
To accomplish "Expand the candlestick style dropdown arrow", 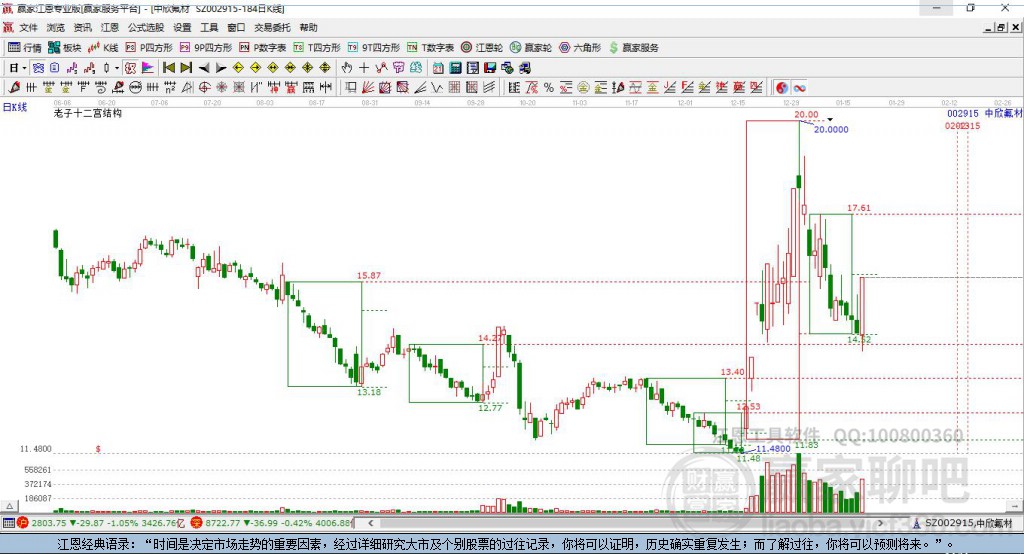I will point(117,68).
